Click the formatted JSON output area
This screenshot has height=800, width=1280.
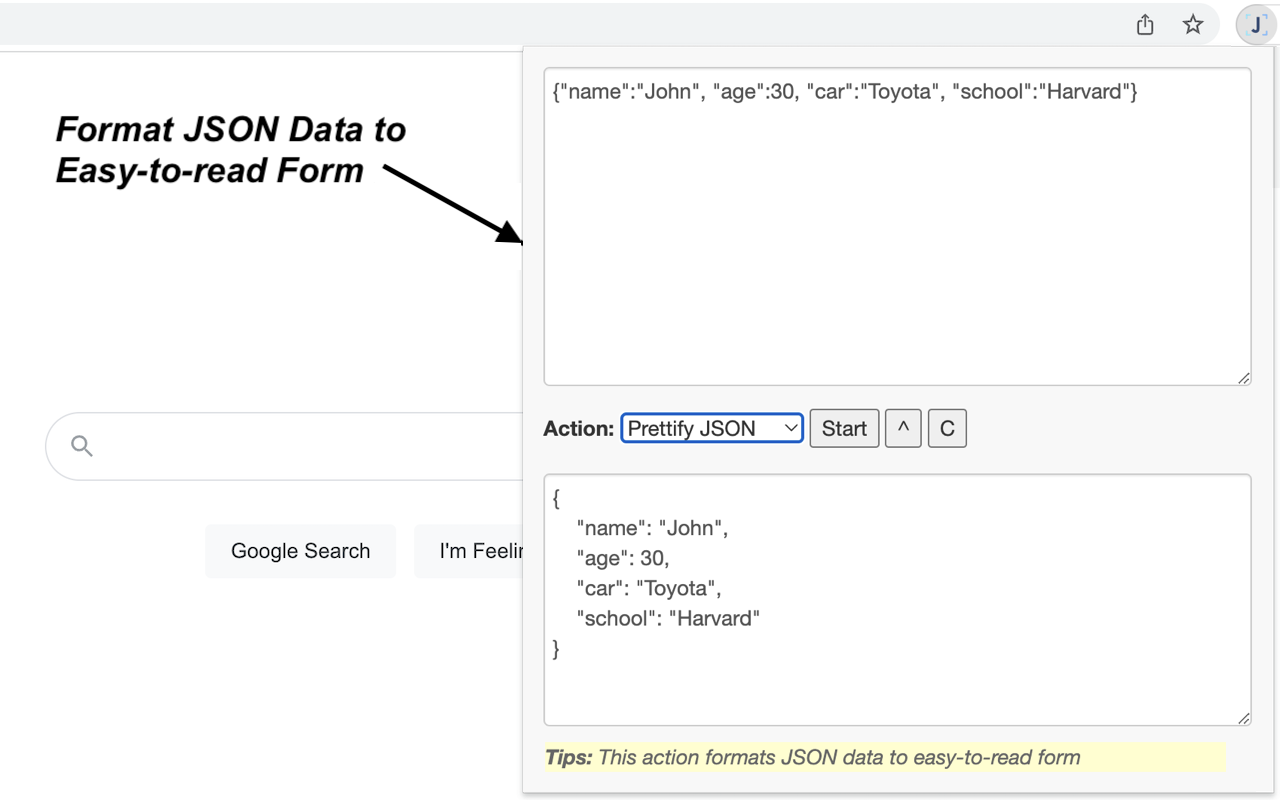coord(897,600)
